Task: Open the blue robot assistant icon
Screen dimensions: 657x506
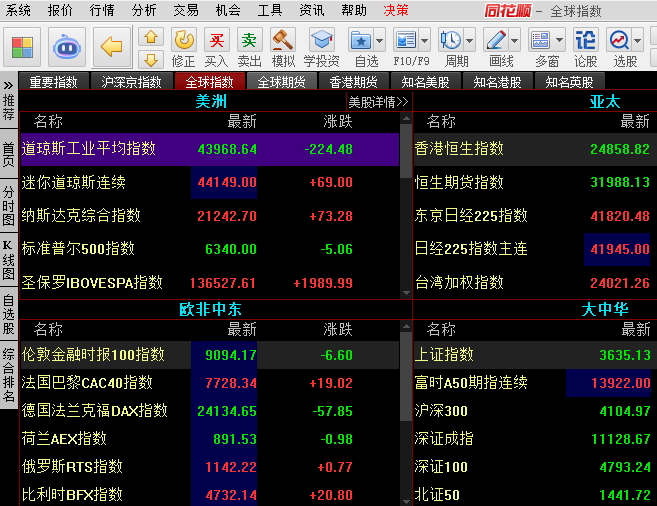Action: 67,47
